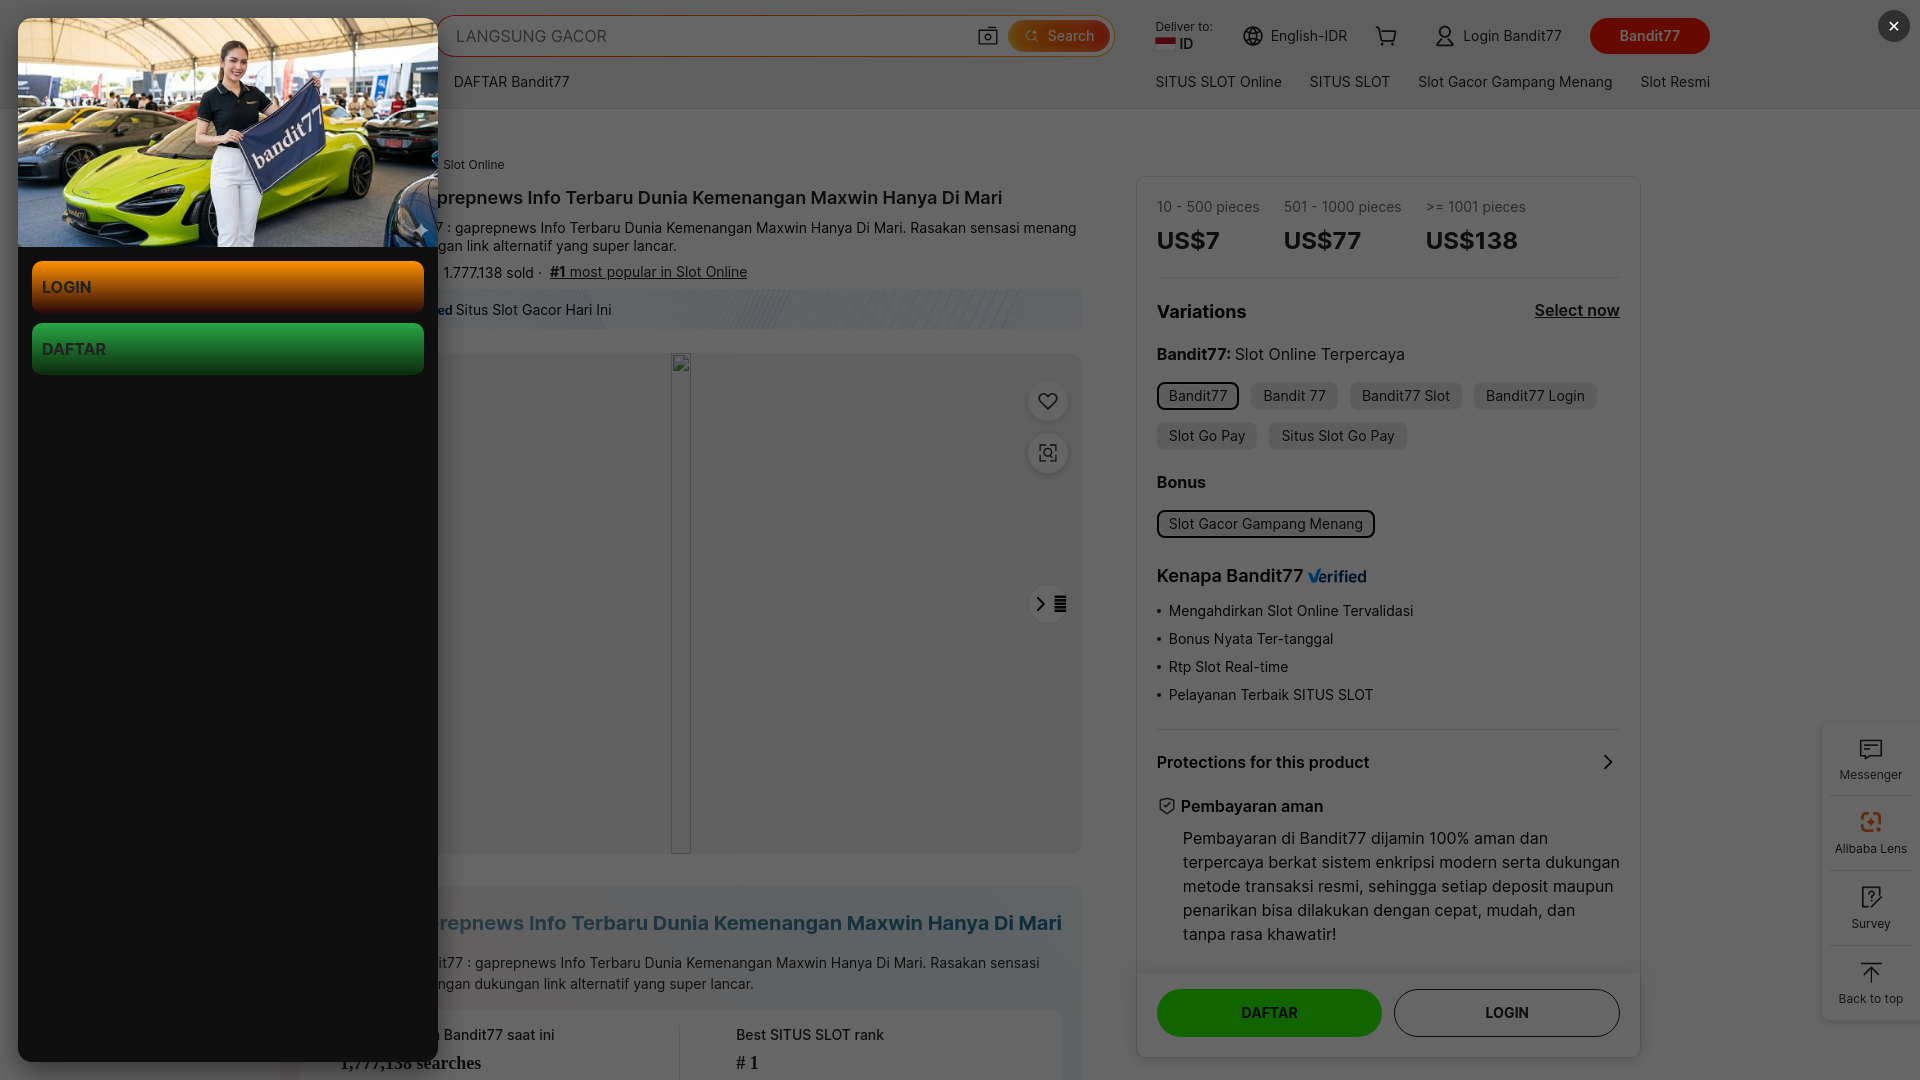Open #1 most popular in Slot Online link
The image size is (1920, 1080).
[648, 272]
